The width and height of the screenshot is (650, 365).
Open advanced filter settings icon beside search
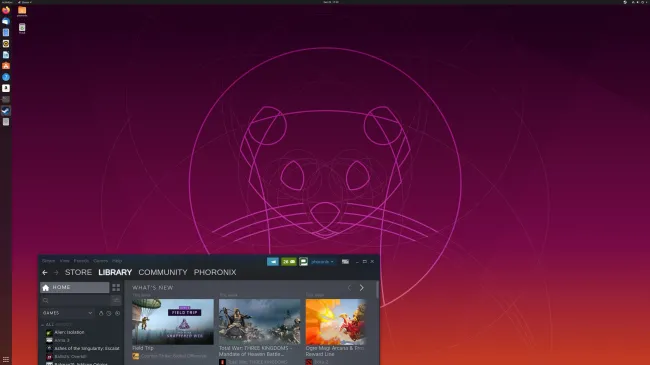pos(116,300)
